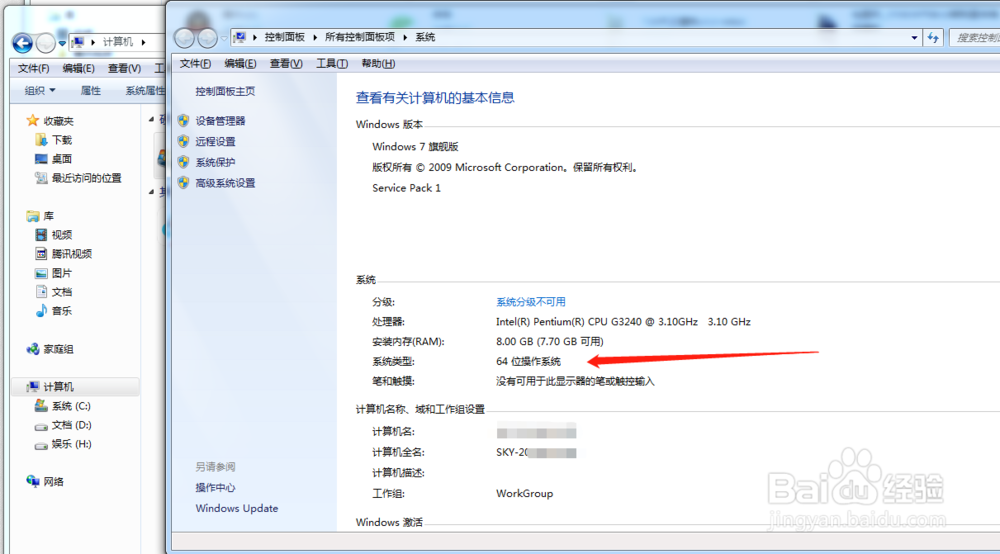
Task: Open the address bar history dropdown arrow
Action: (x=914, y=38)
